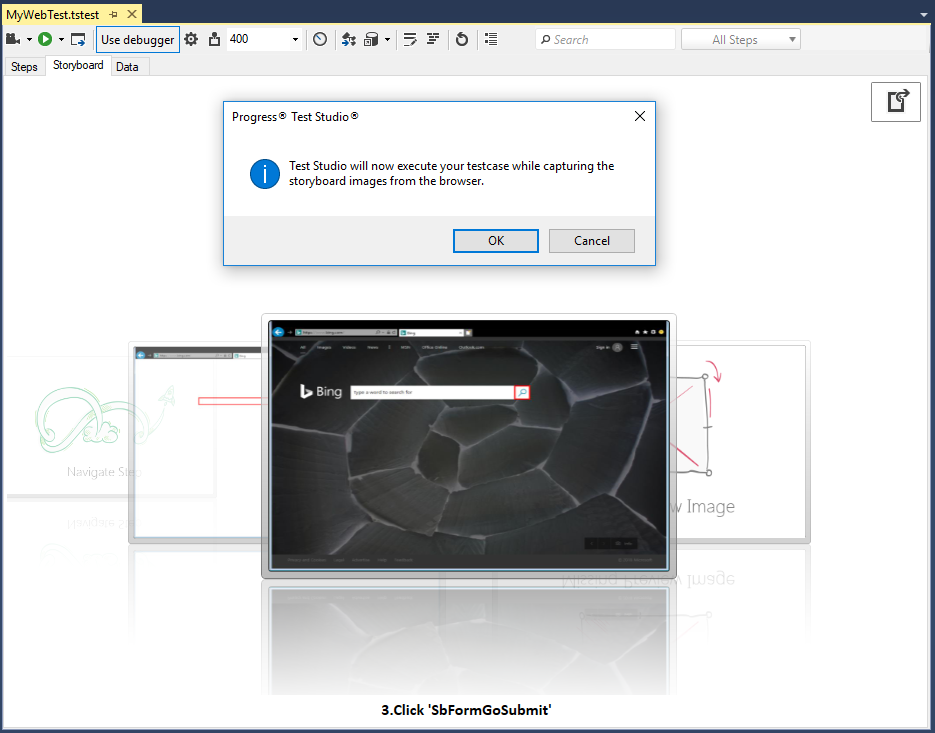Image resolution: width=935 pixels, height=733 pixels.
Task: Click the database cylinder icon
Action: pyautogui.click(x=371, y=39)
